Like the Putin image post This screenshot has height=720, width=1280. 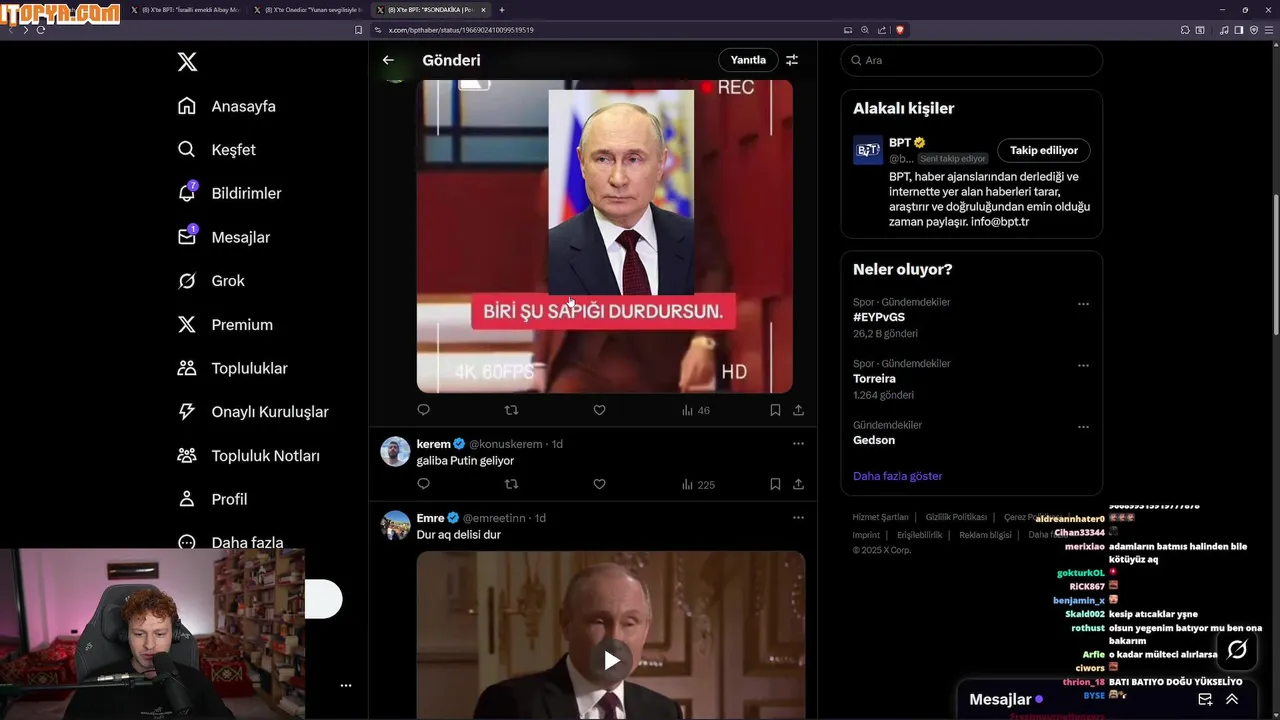click(599, 410)
